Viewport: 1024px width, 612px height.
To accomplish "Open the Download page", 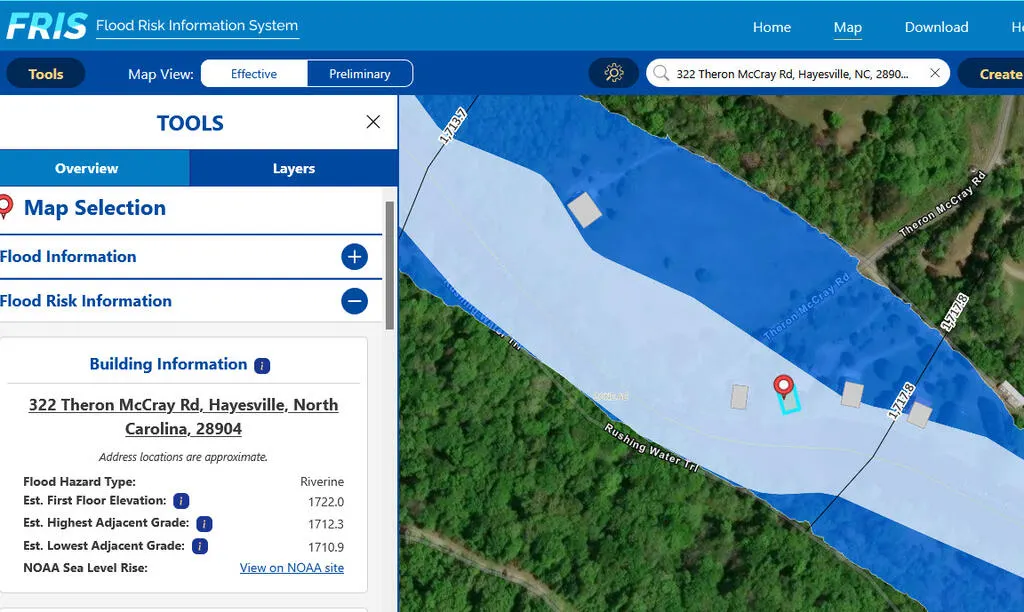I will (x=936, y=27).
